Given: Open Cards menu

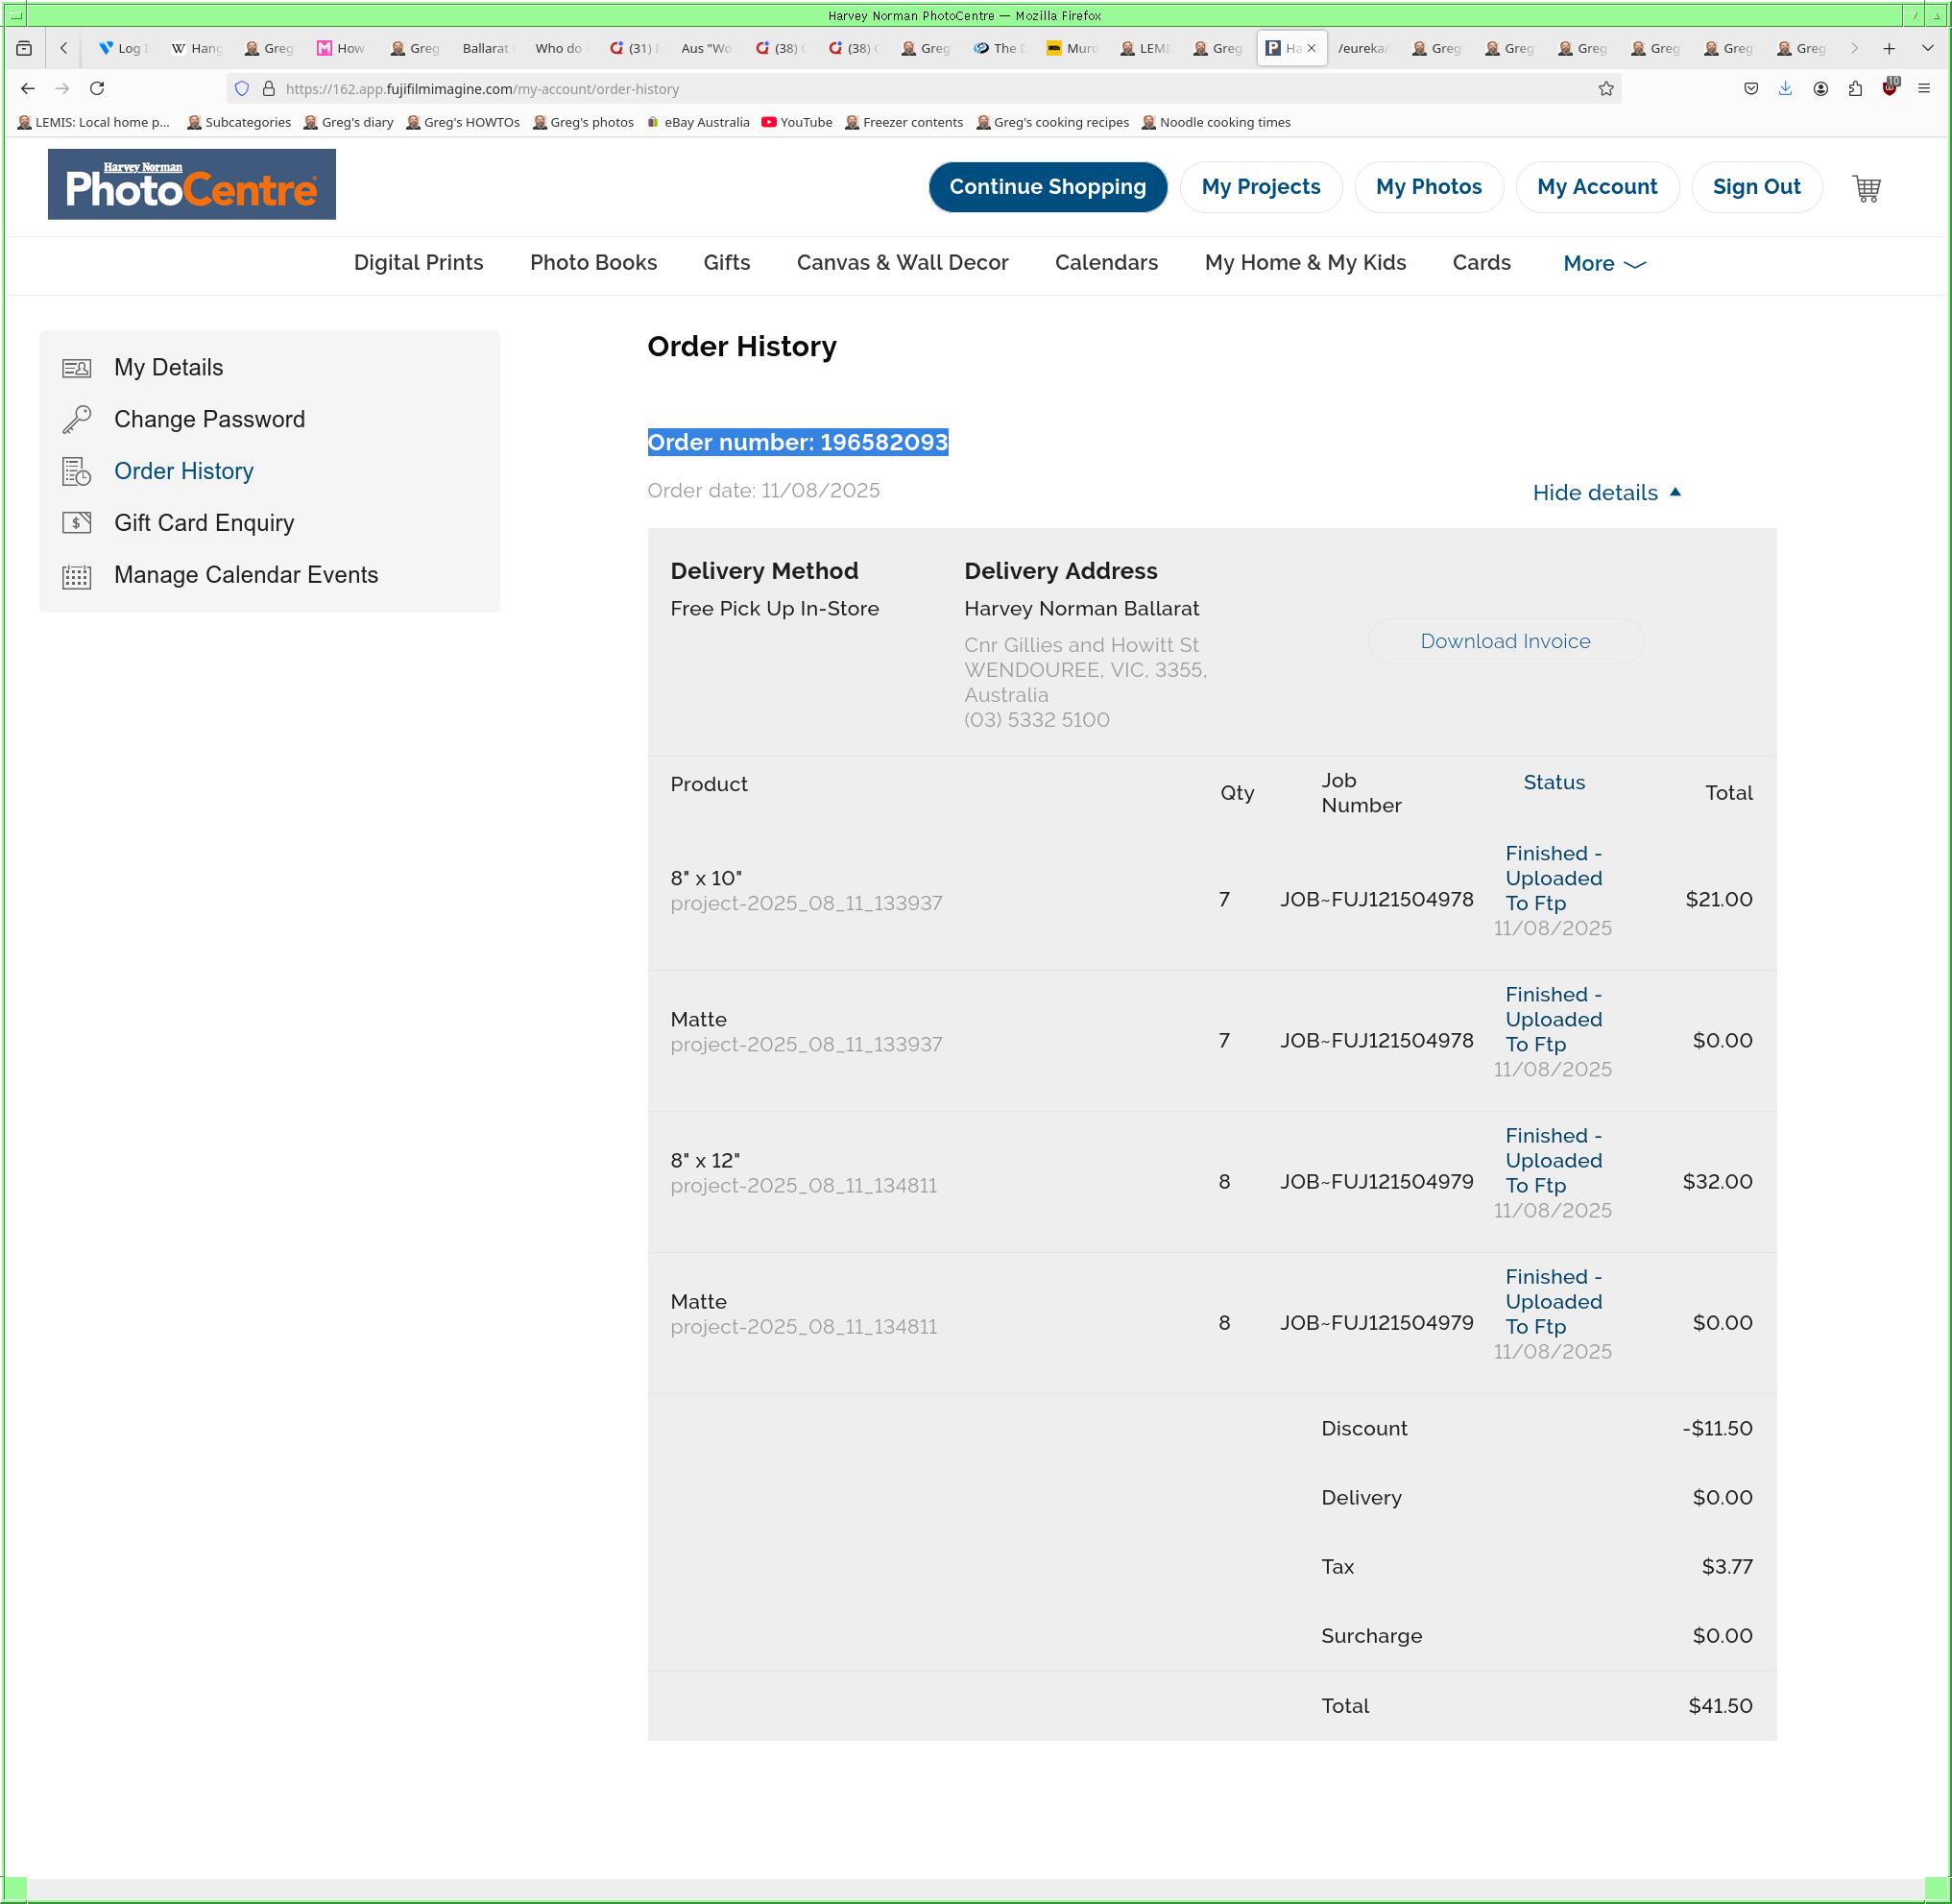Looking at the screenshot, I should [x=1481, y=263].
